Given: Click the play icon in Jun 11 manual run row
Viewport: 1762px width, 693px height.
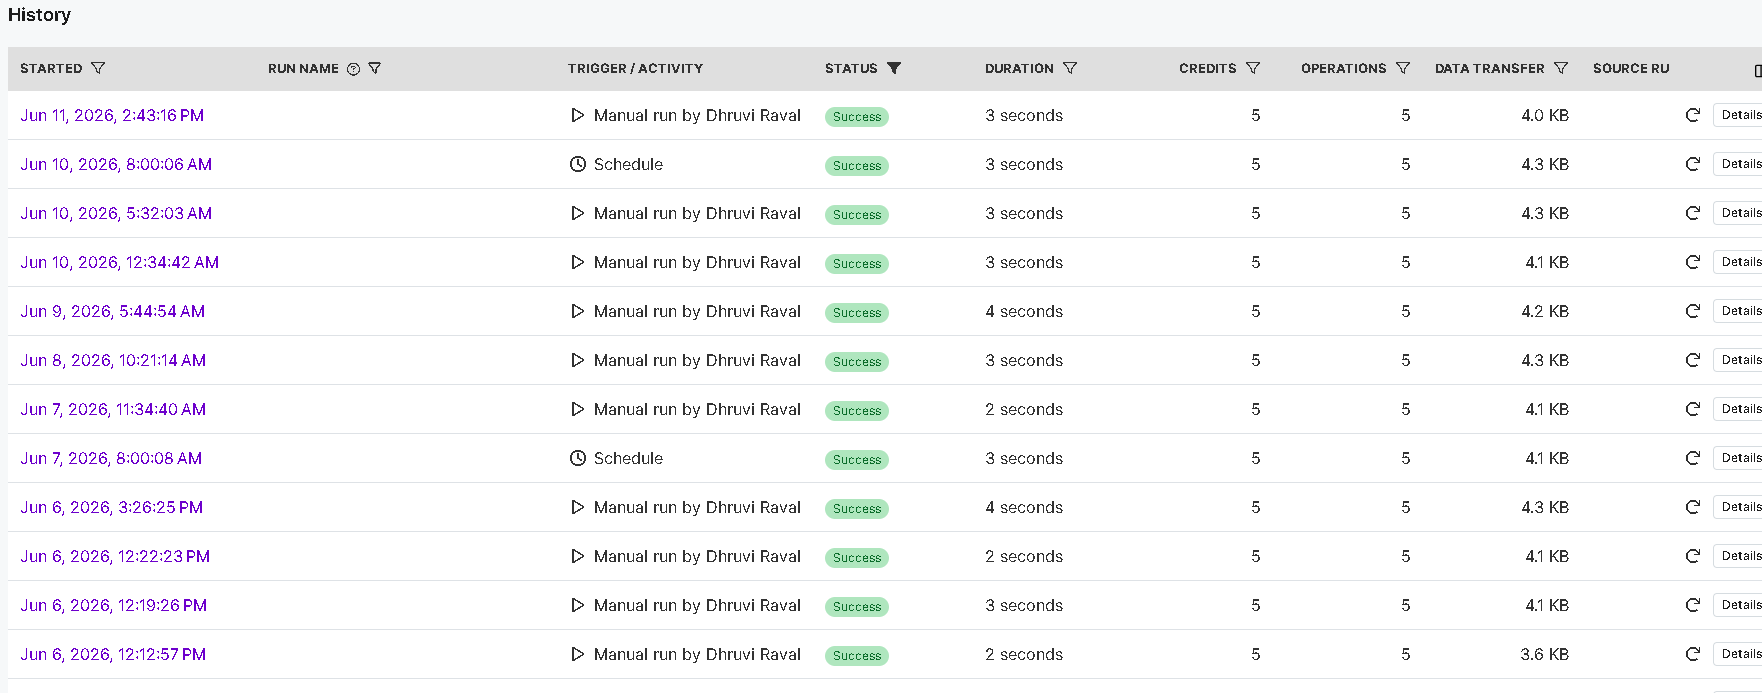Looking at the screenshot, I should point(577,115).
